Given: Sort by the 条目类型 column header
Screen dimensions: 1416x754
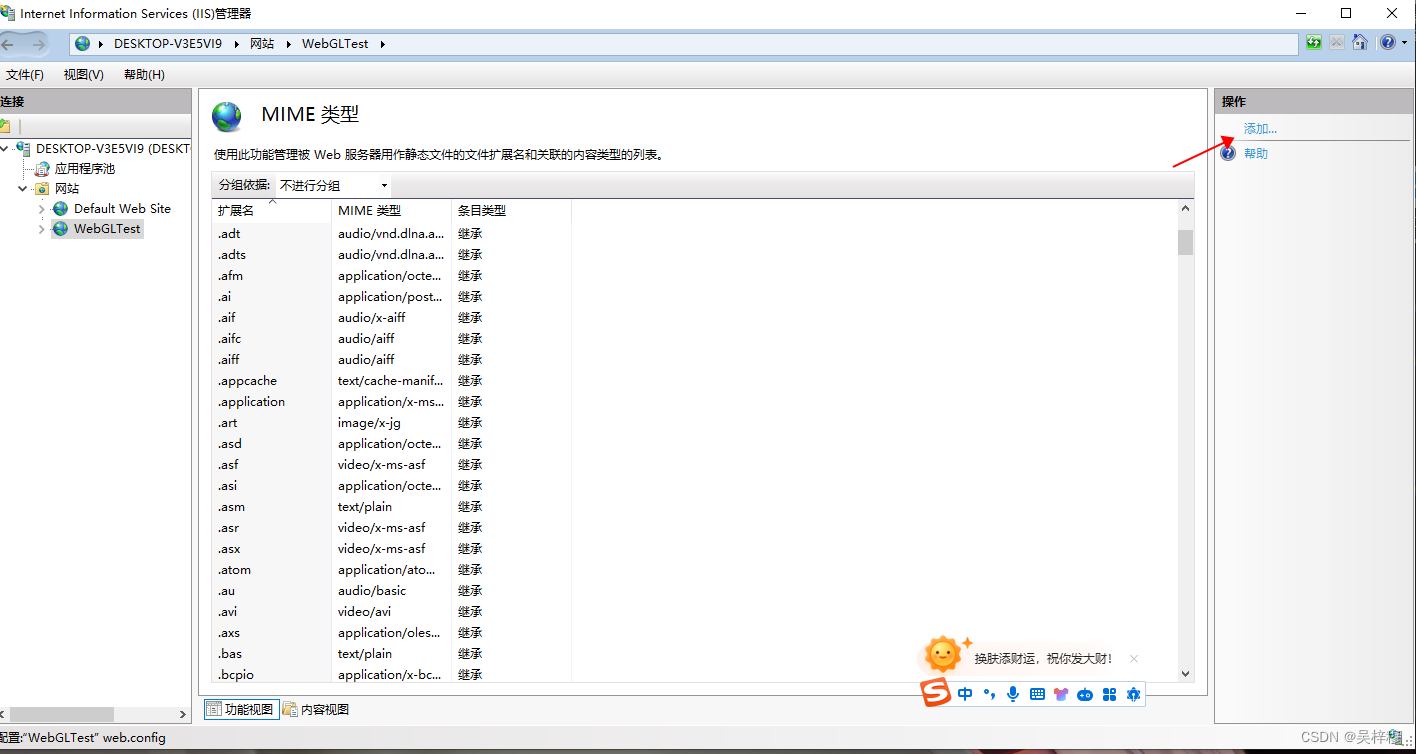Looking at the screenshot, I should [x=511, y=211].
